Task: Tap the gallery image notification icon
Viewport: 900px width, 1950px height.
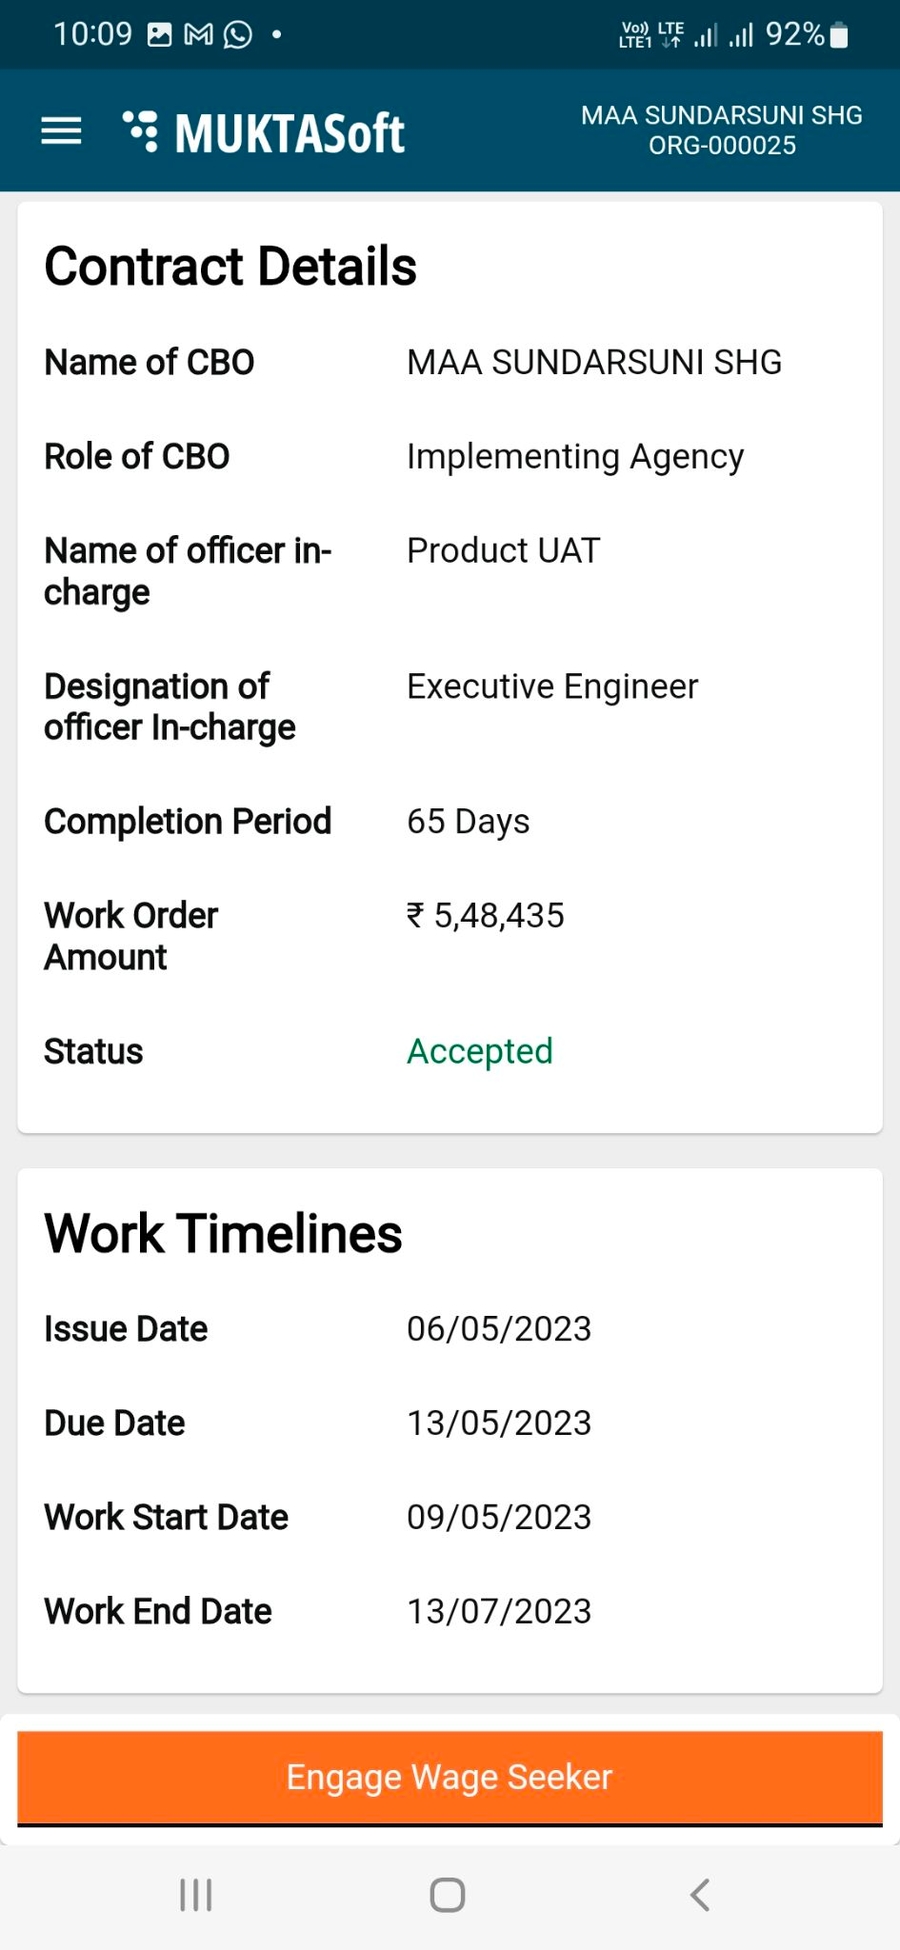Action: click(x=160, y=35)
